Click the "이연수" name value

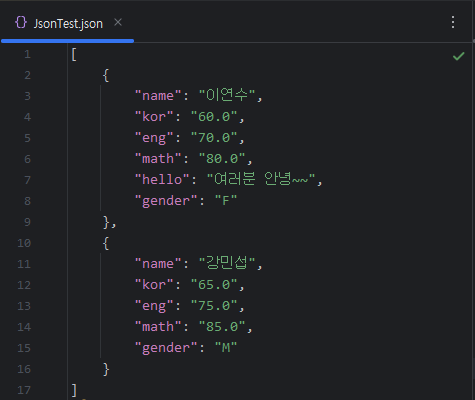point(227,96)
